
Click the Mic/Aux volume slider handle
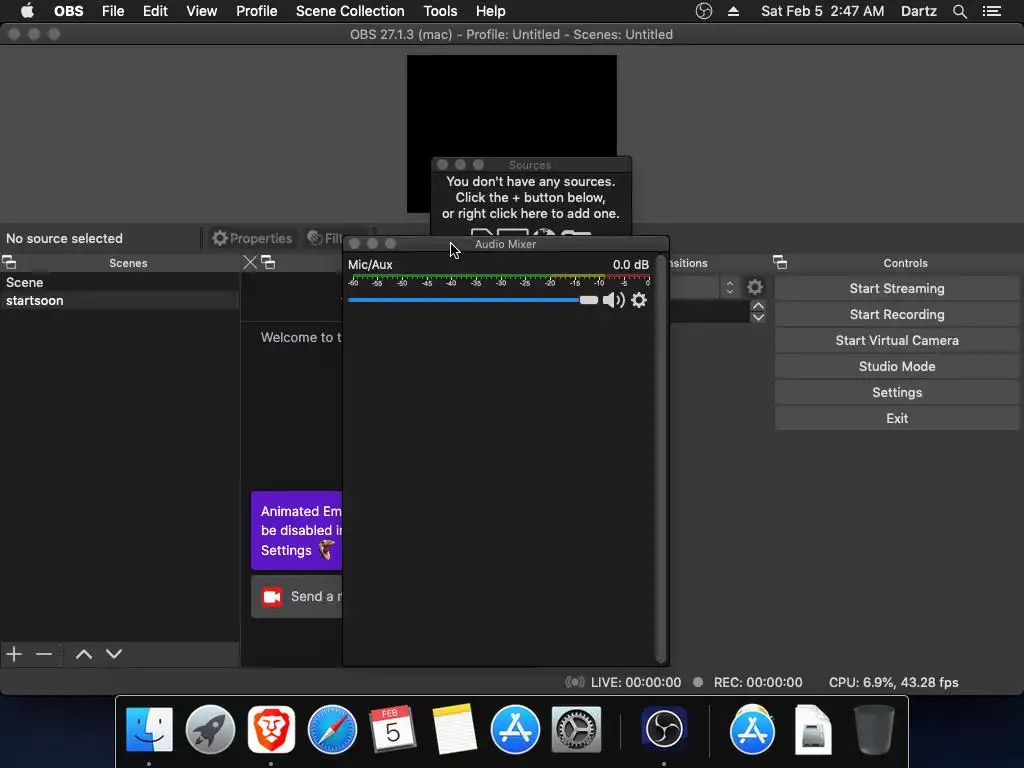(x=588, y=300)
